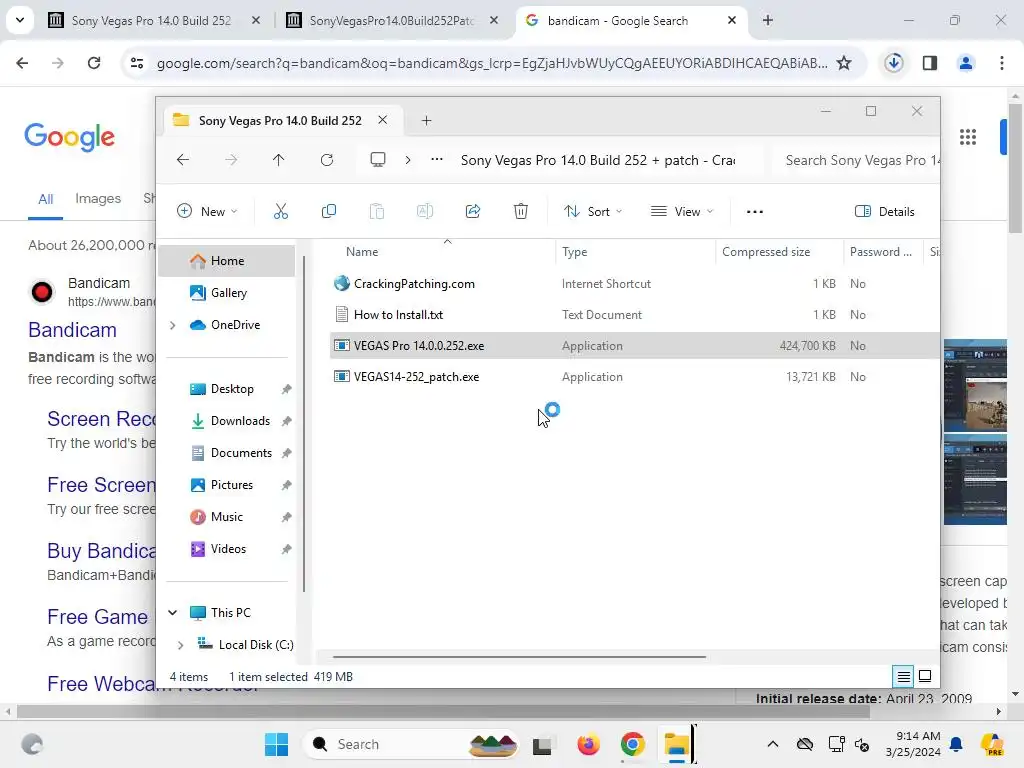Click the Copy icon in Explorer toolbar
The image size is (1024, 768).
point(329,212)
